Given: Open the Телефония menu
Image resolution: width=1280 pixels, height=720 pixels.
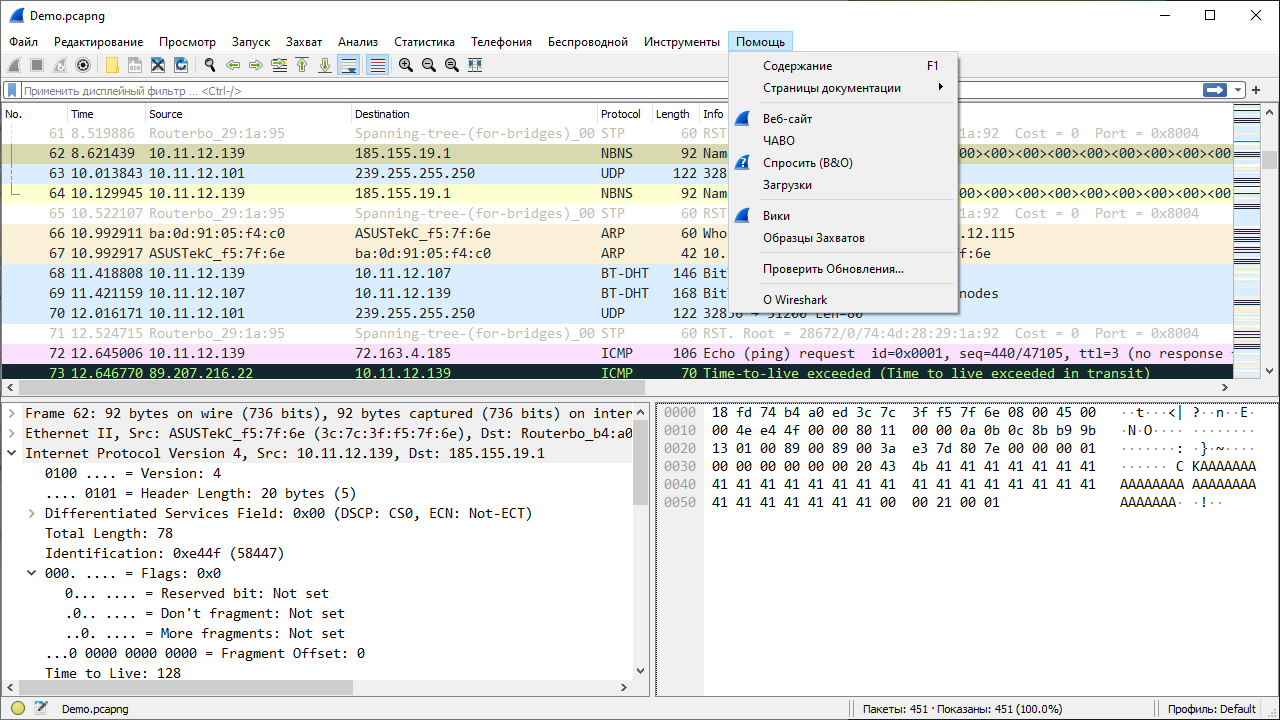Looking at the screenshot, I should click(502, 42).
